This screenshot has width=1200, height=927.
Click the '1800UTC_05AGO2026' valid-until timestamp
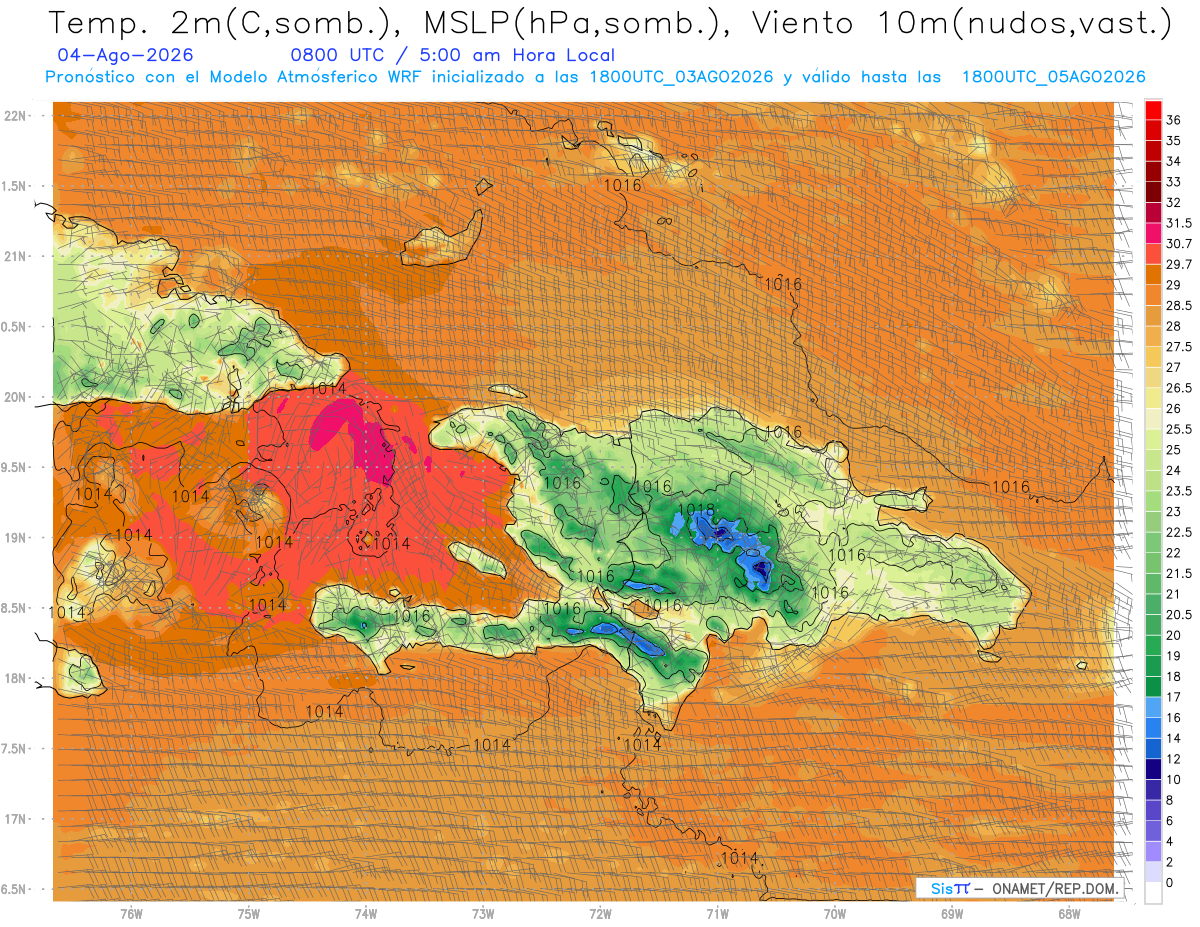[x=1053, y=77]
